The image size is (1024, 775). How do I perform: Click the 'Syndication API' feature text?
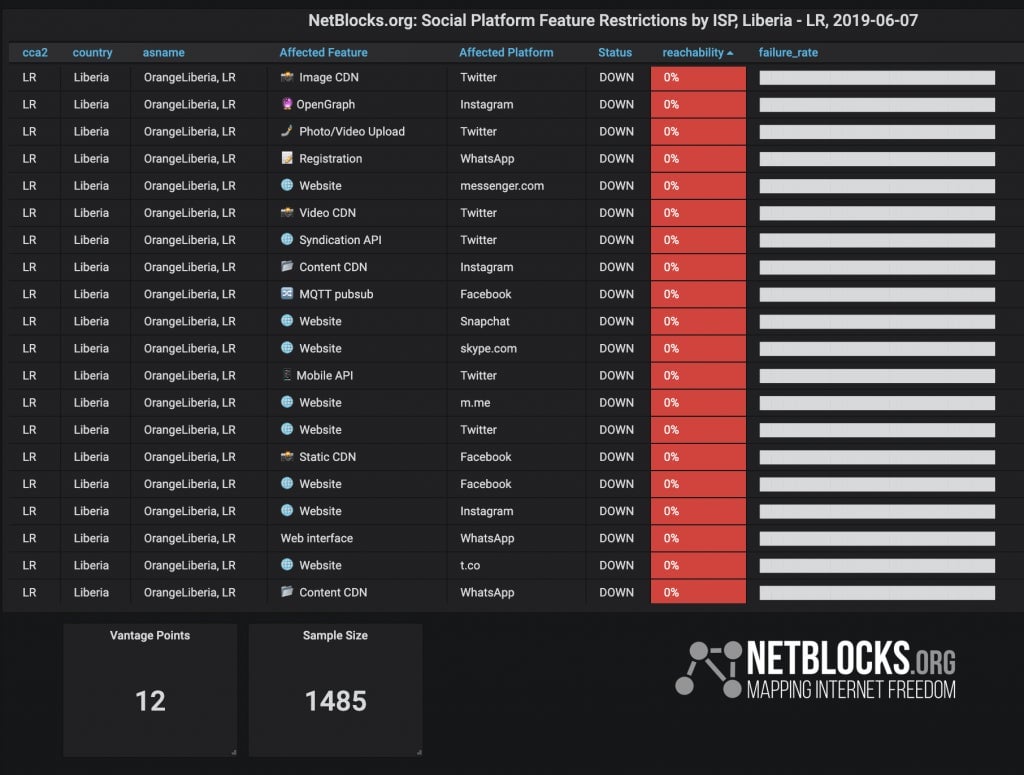[340, 240]
